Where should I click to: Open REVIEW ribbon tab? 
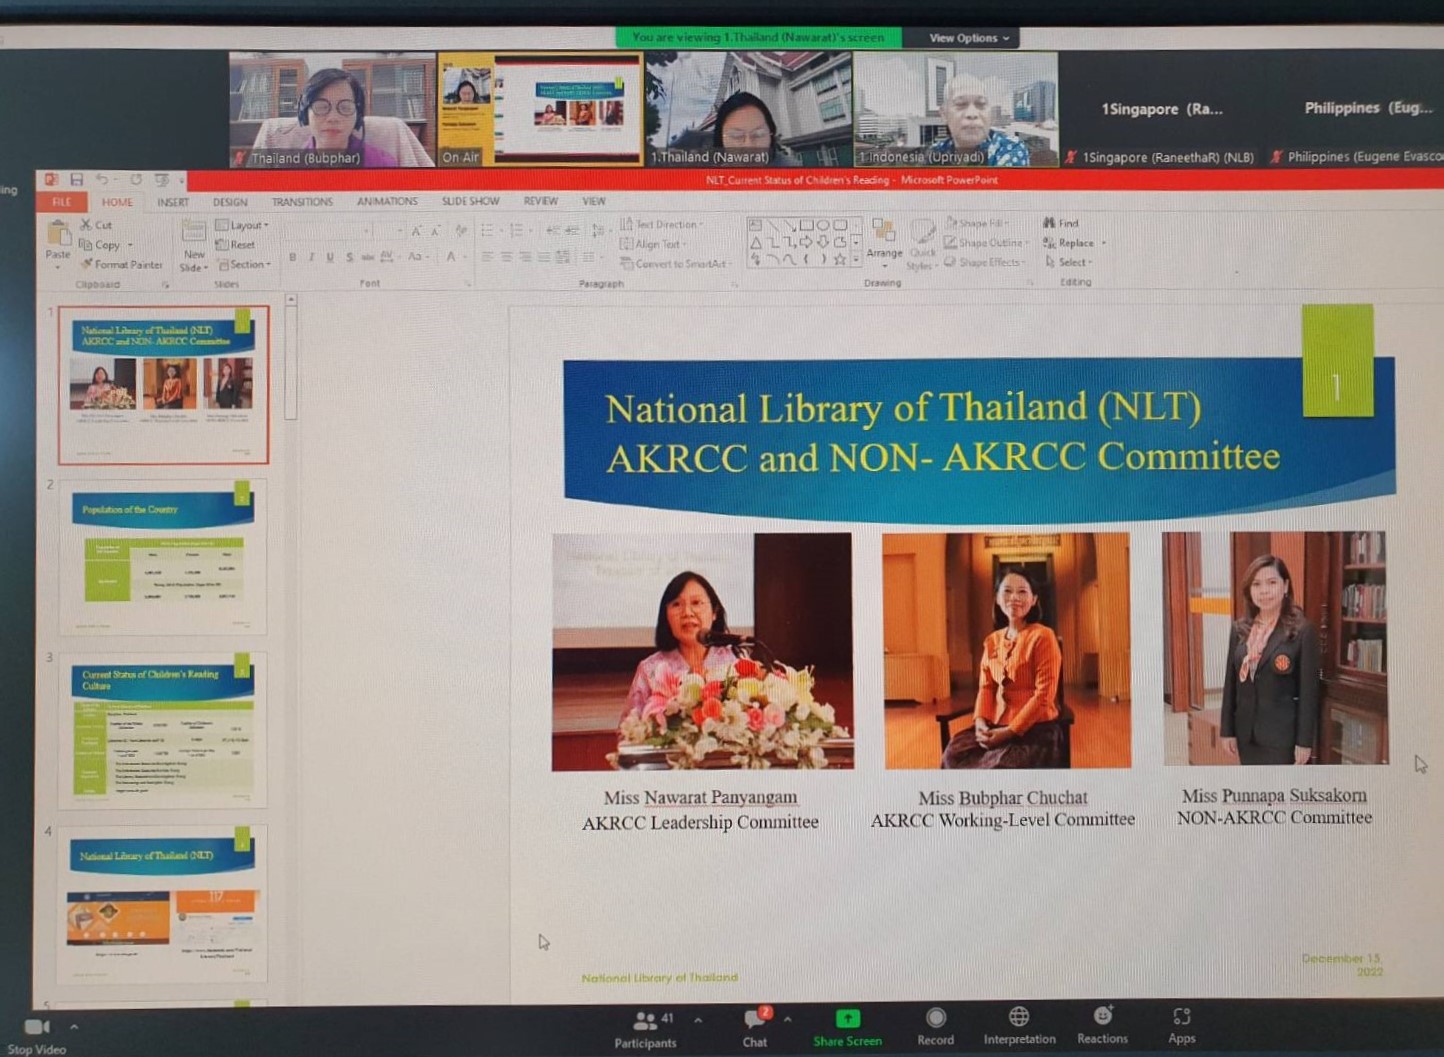point(541,201)
